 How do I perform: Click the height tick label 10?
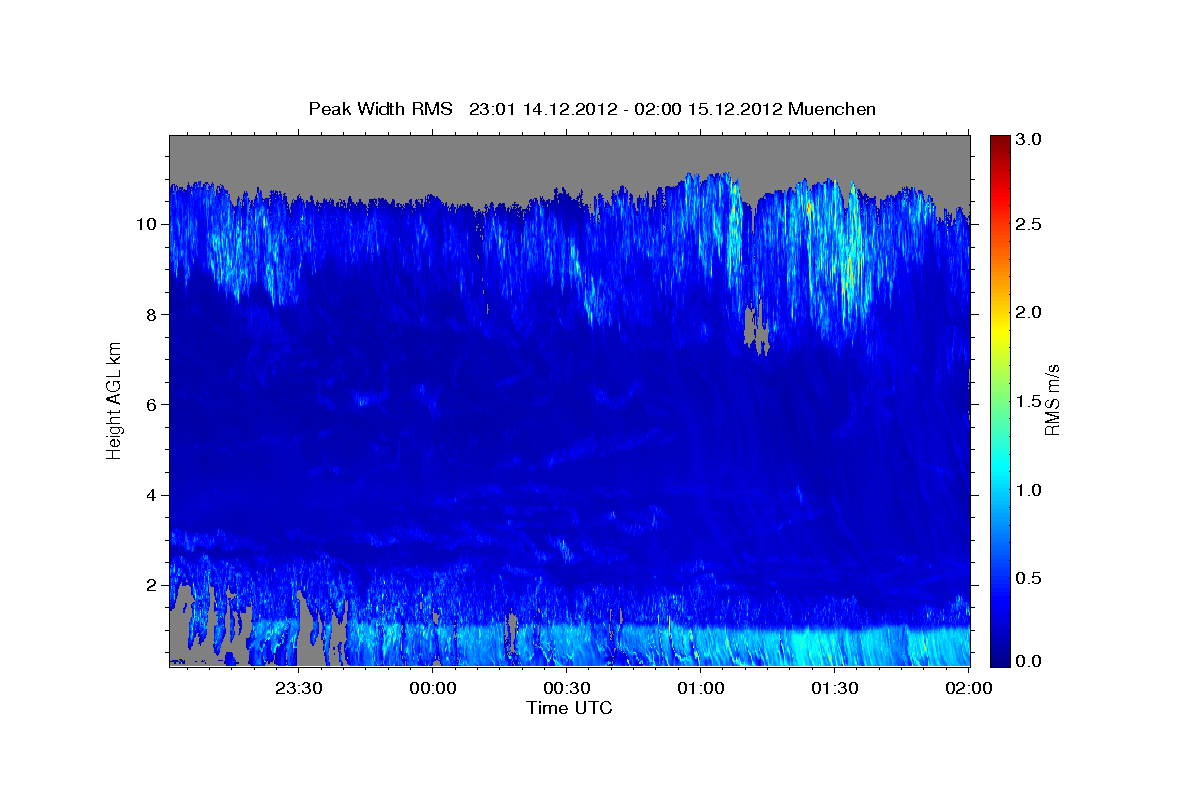[x=148, y=224]
